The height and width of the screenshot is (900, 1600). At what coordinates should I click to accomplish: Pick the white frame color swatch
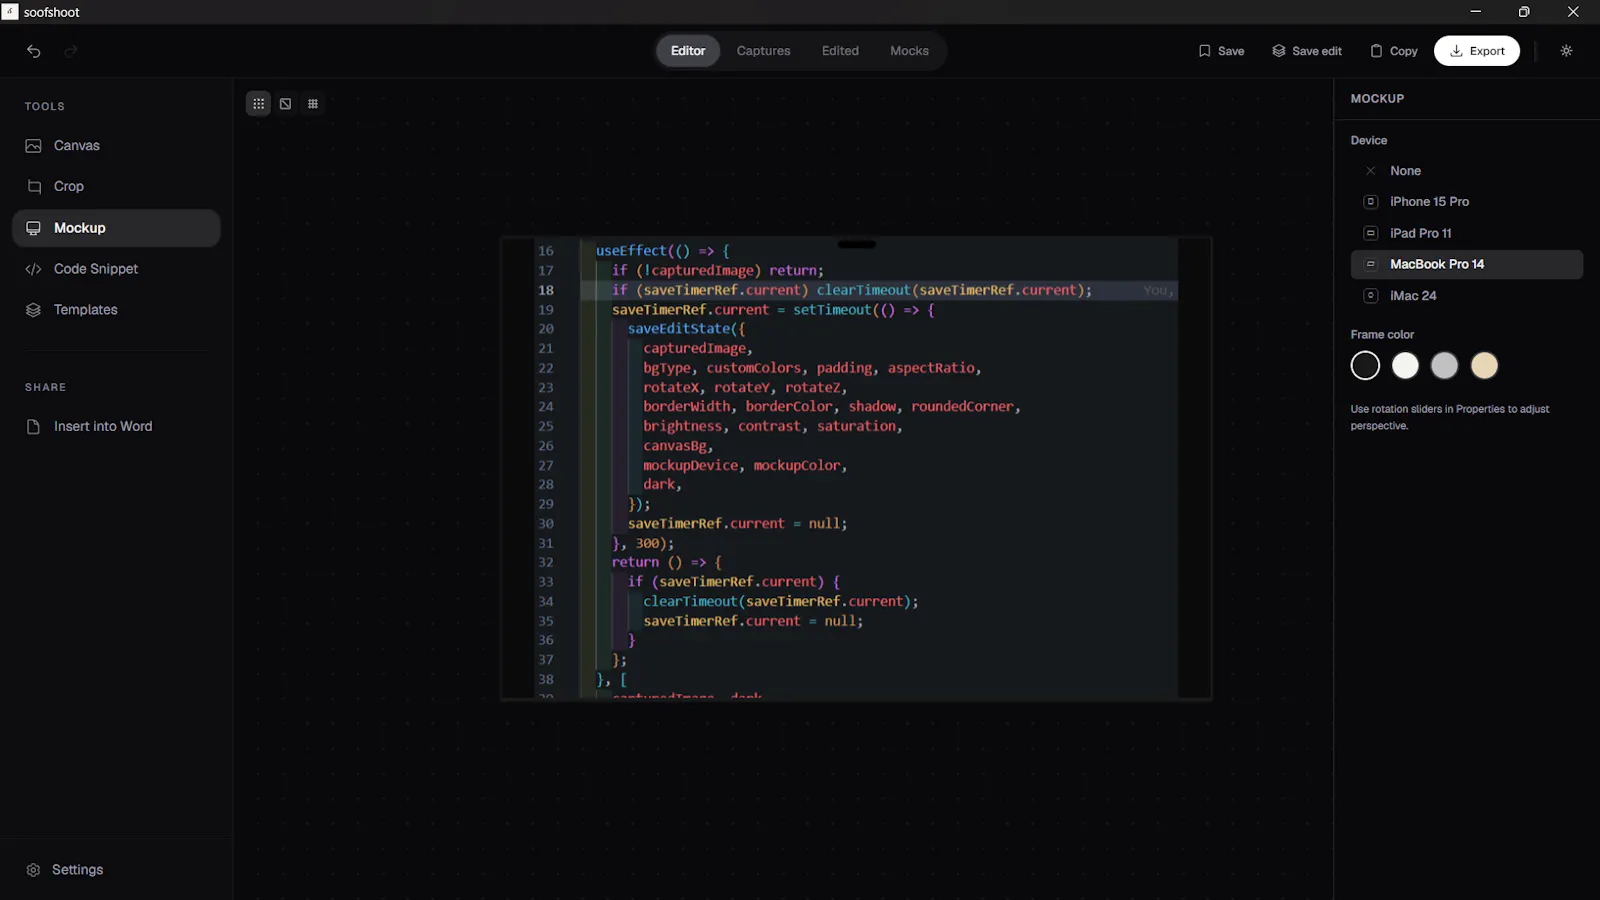coord(1405,366)
